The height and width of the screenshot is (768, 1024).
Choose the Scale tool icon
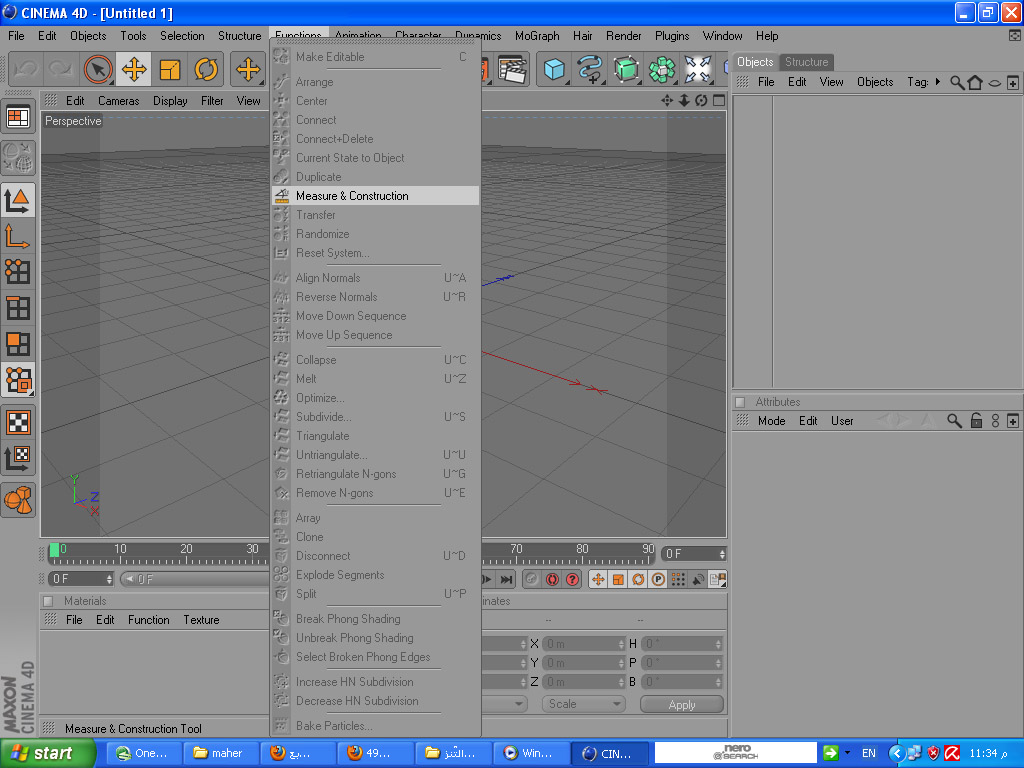coord(170,69)
